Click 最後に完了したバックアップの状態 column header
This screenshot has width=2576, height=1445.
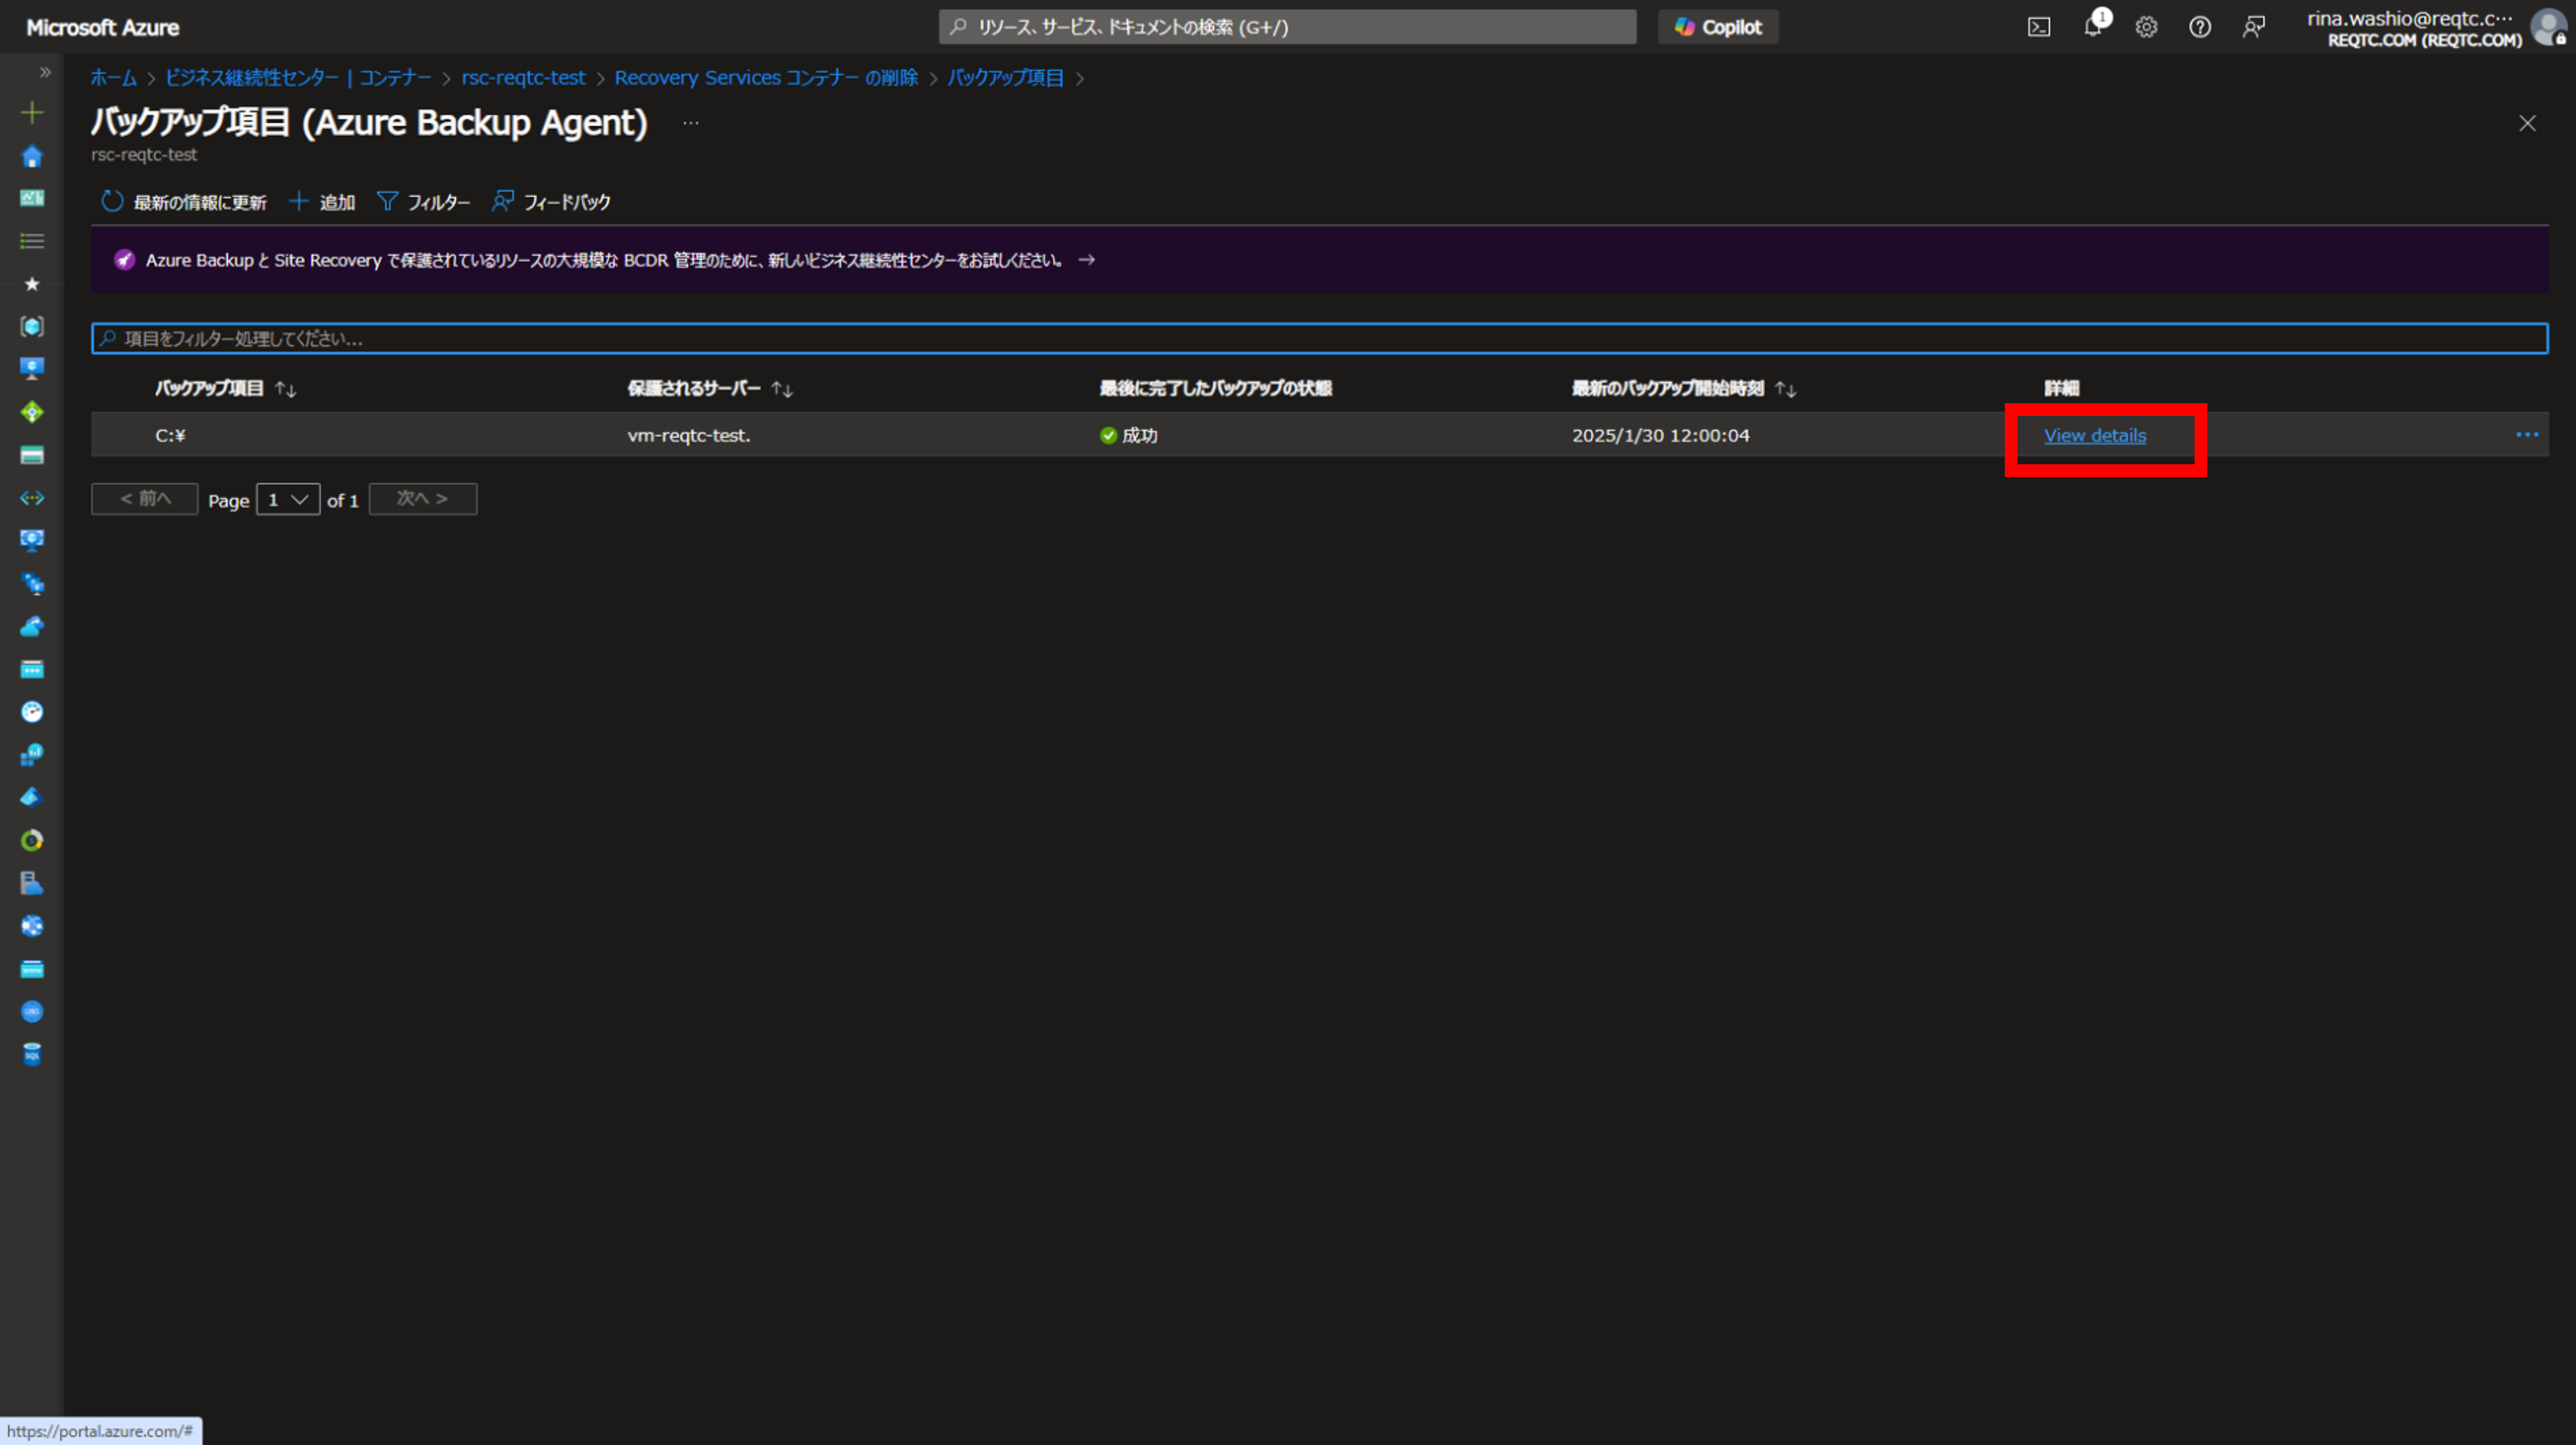point(1215,388)
